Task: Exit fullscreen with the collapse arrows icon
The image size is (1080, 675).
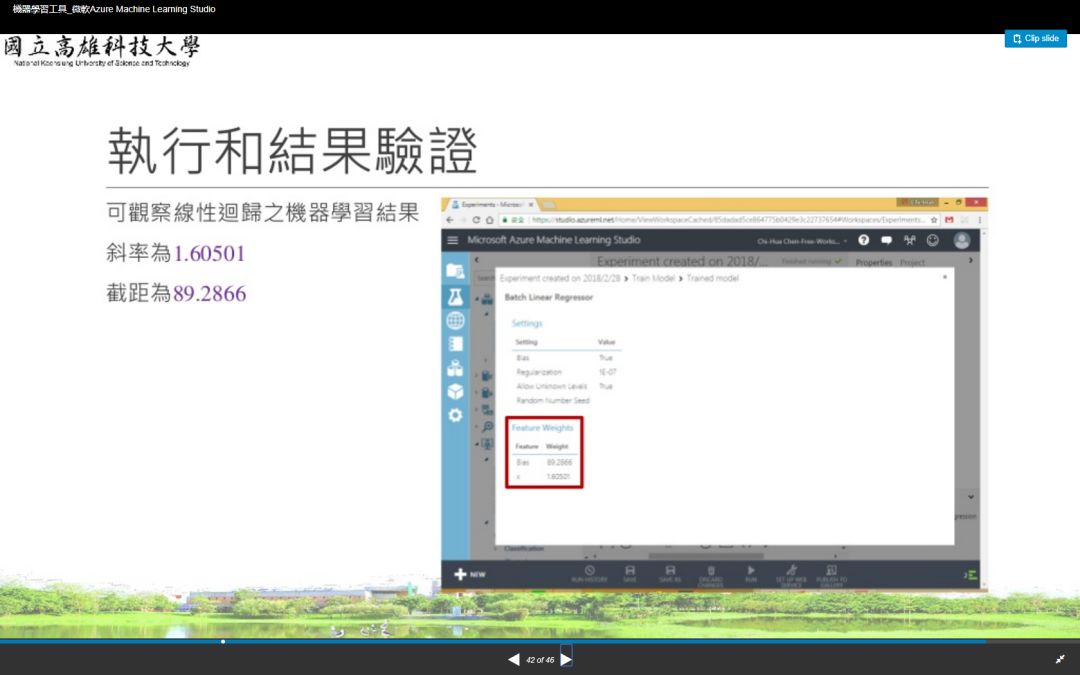Action: coord(1060,659)
